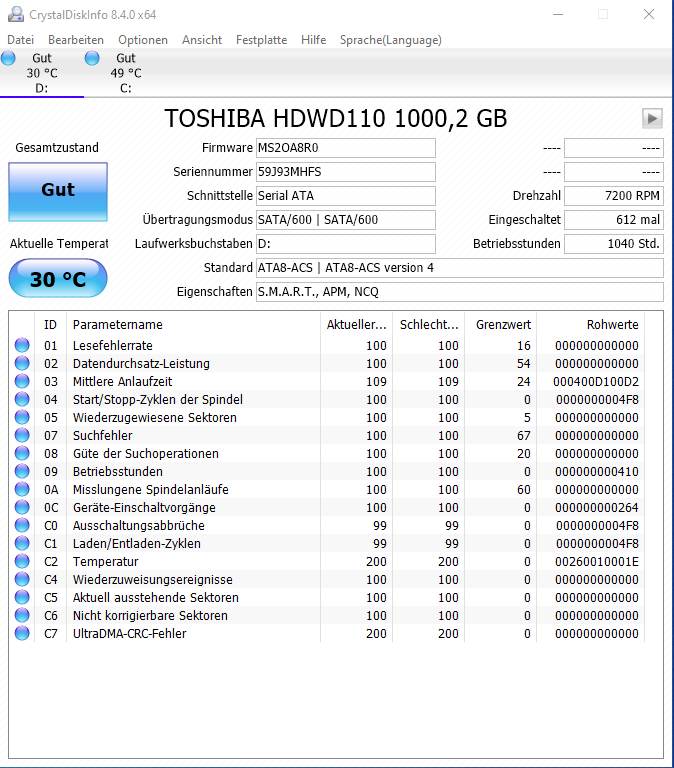This screenshot has height=768, width=674.
Task: Open the Datei menu
Action: (x=21, y=40)
